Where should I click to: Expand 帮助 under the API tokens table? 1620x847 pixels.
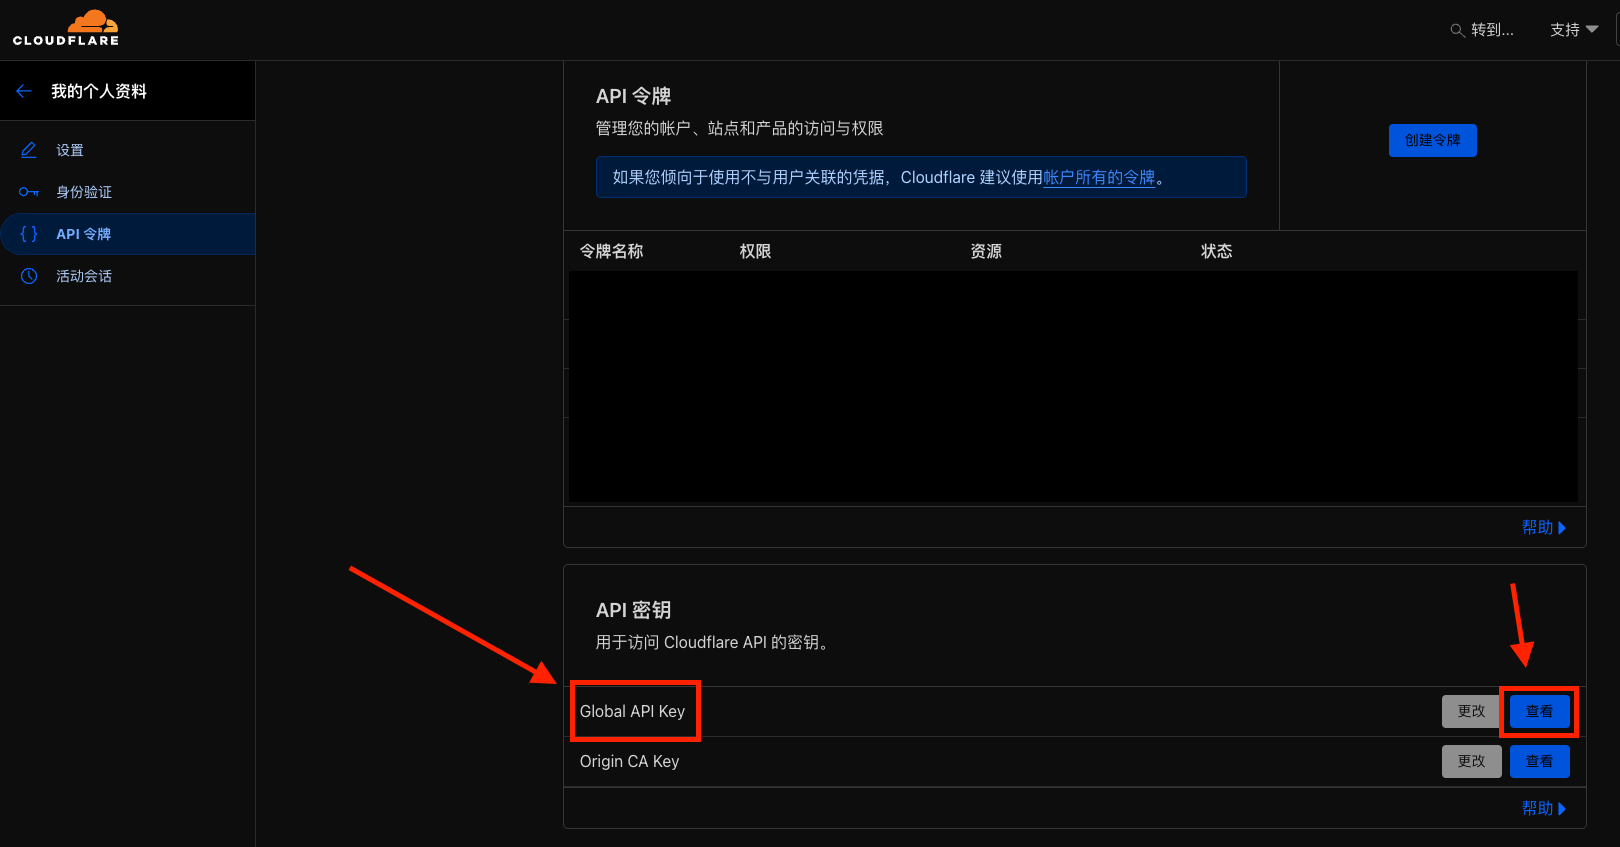click(x=1544, y=527)
